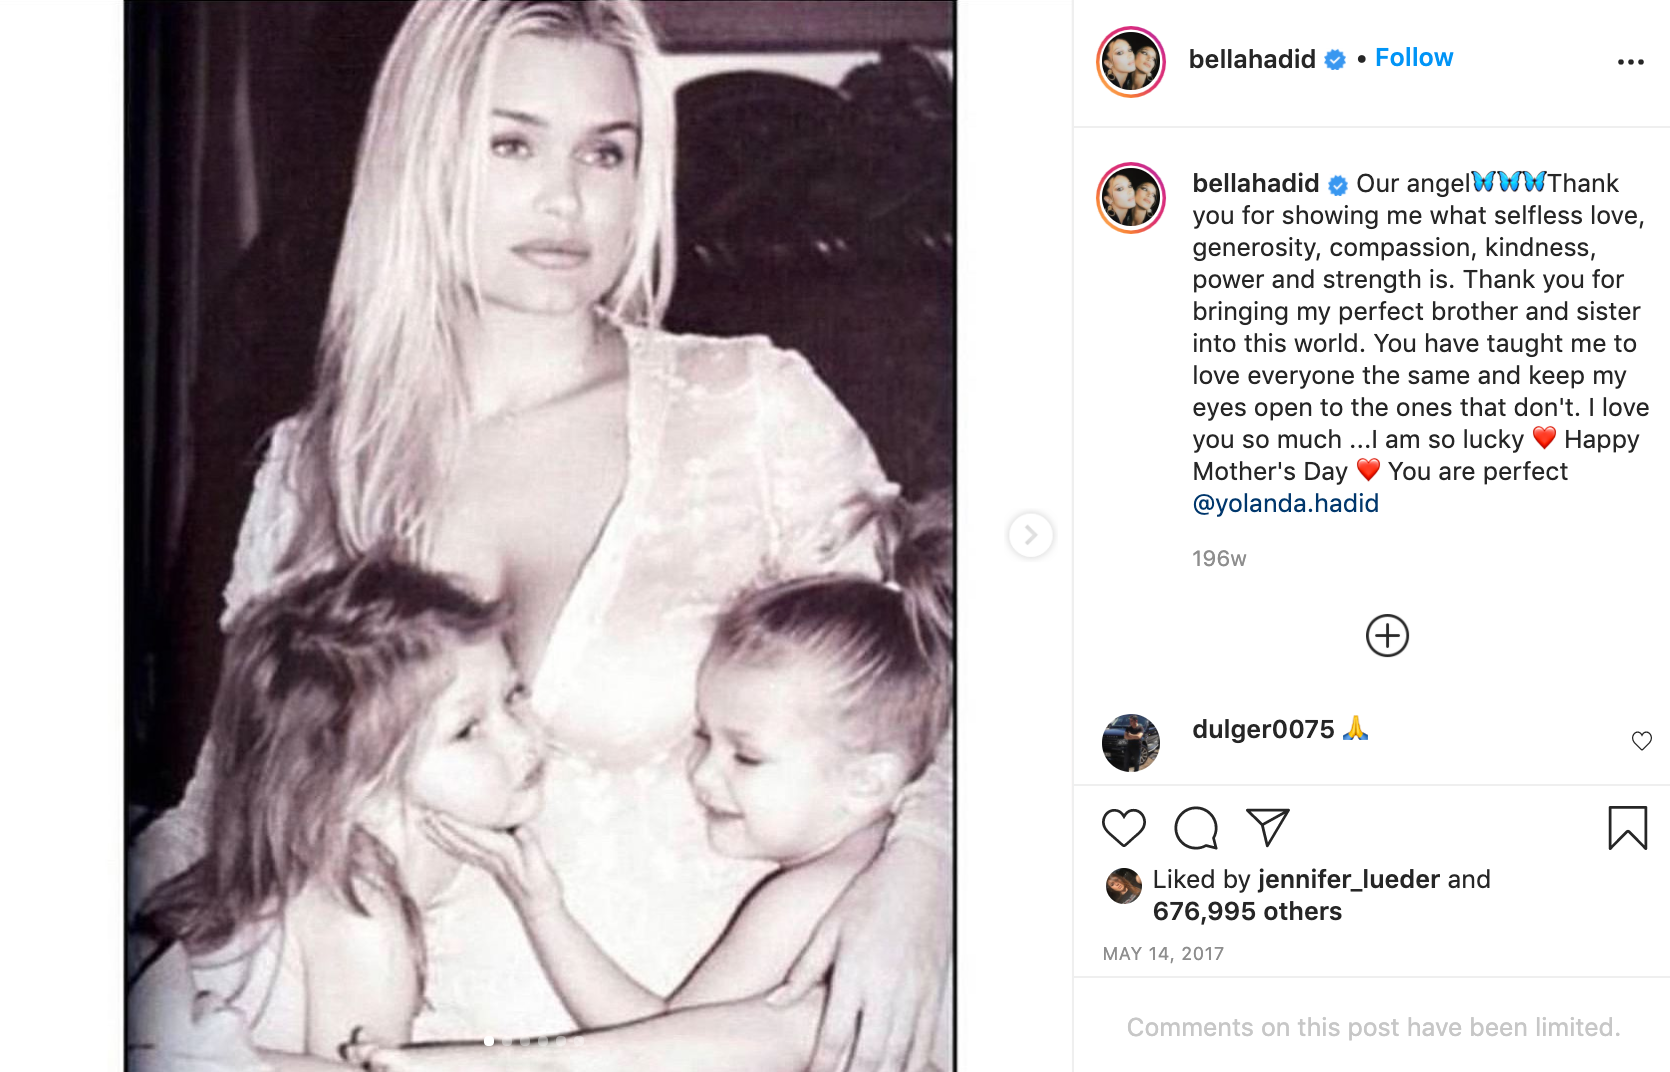This screenshot has width=1670, height=1072.
Task: View bellahadid's story from header avatar
Action: point(1131,62)
